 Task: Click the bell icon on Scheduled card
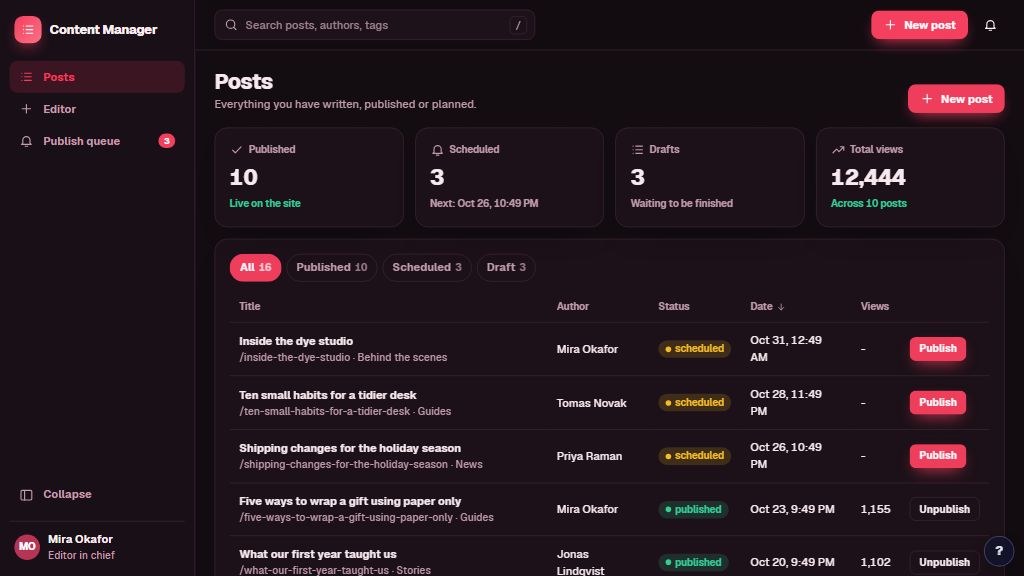(437, 150)
